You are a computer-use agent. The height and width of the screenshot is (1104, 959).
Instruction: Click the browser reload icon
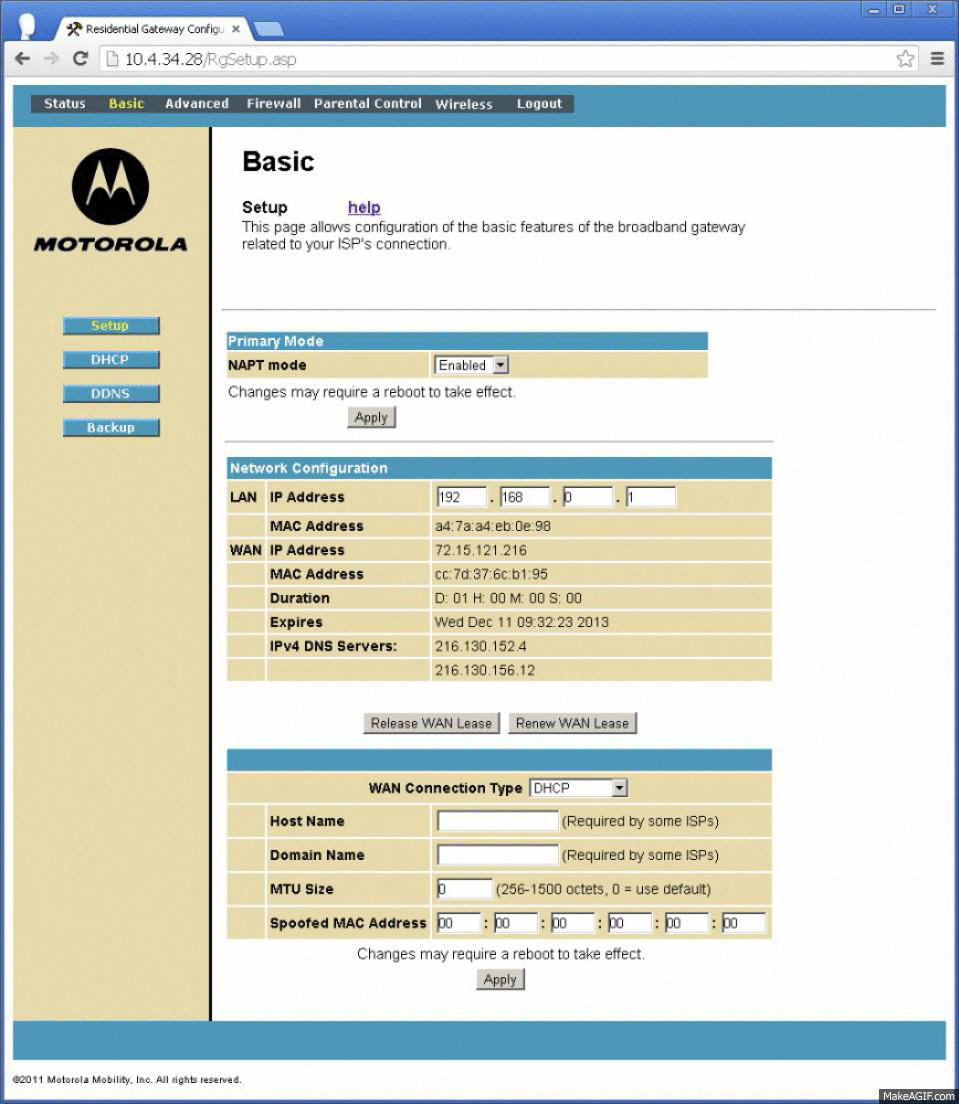pyautogui.click(x=81, y=59)
